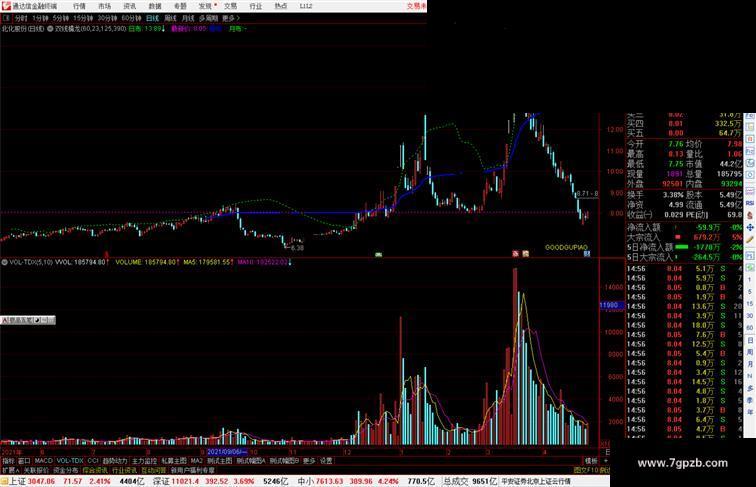The image size is (756, 487).
Task: Select the 60分钟 period tab
Action: (x=131, y=18)
